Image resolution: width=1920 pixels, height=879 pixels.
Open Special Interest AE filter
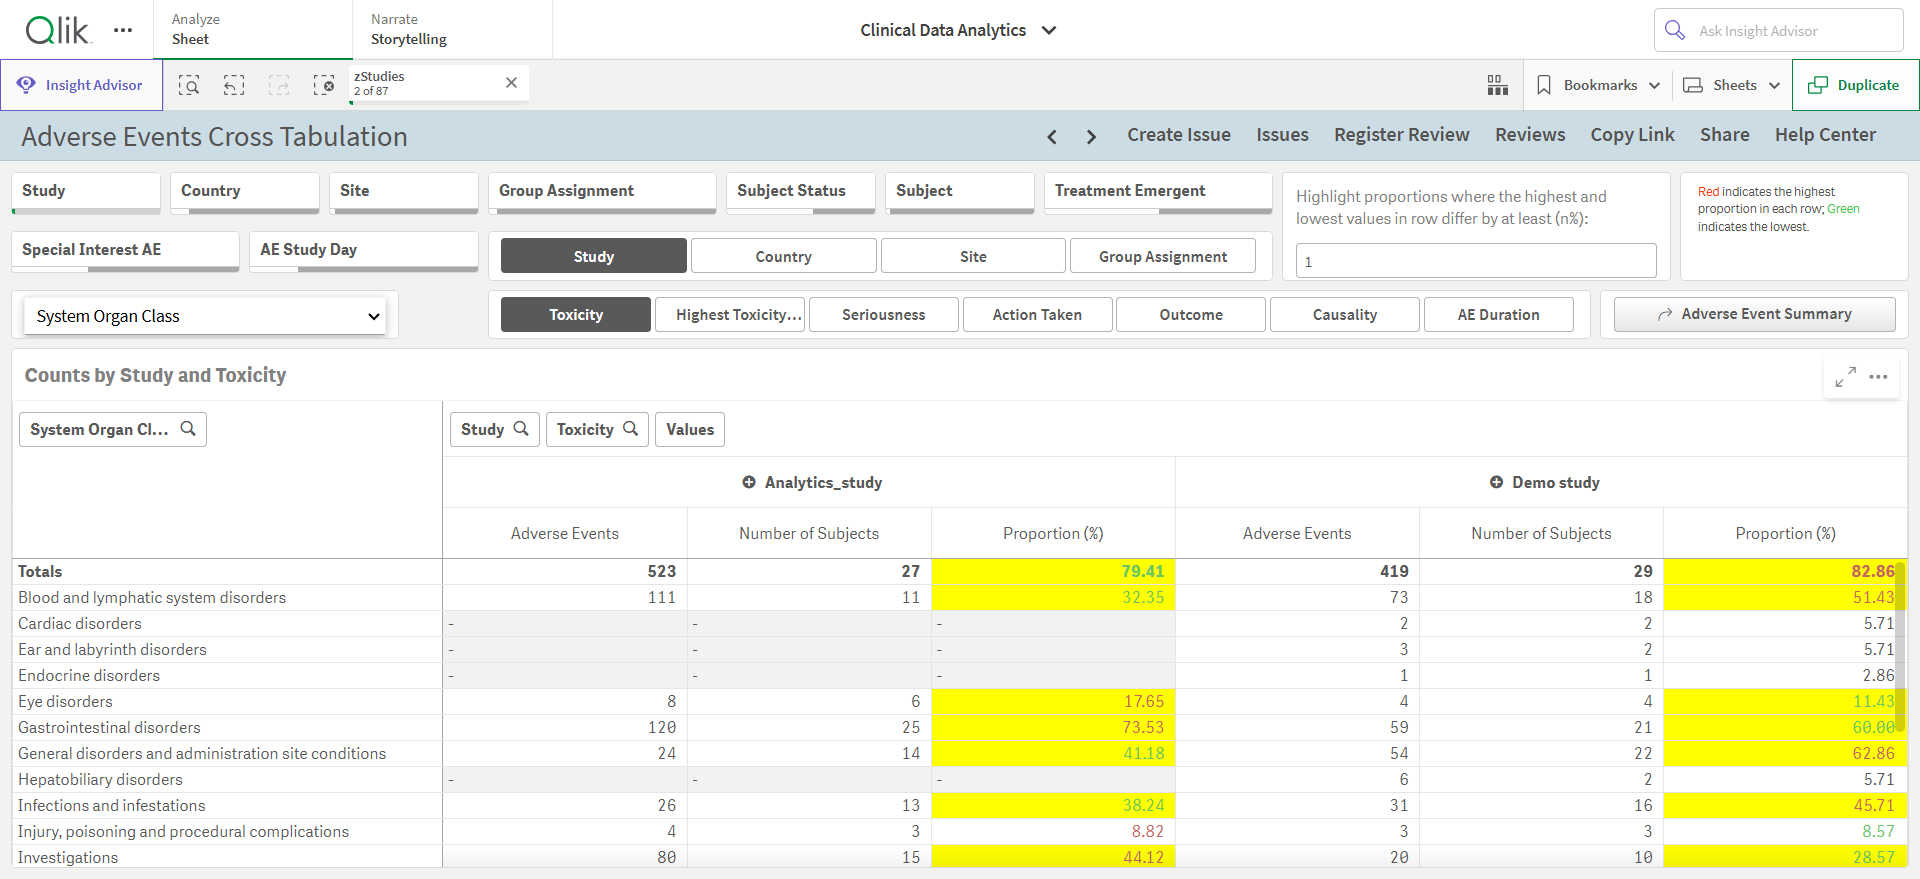click(x=125, y=251)
